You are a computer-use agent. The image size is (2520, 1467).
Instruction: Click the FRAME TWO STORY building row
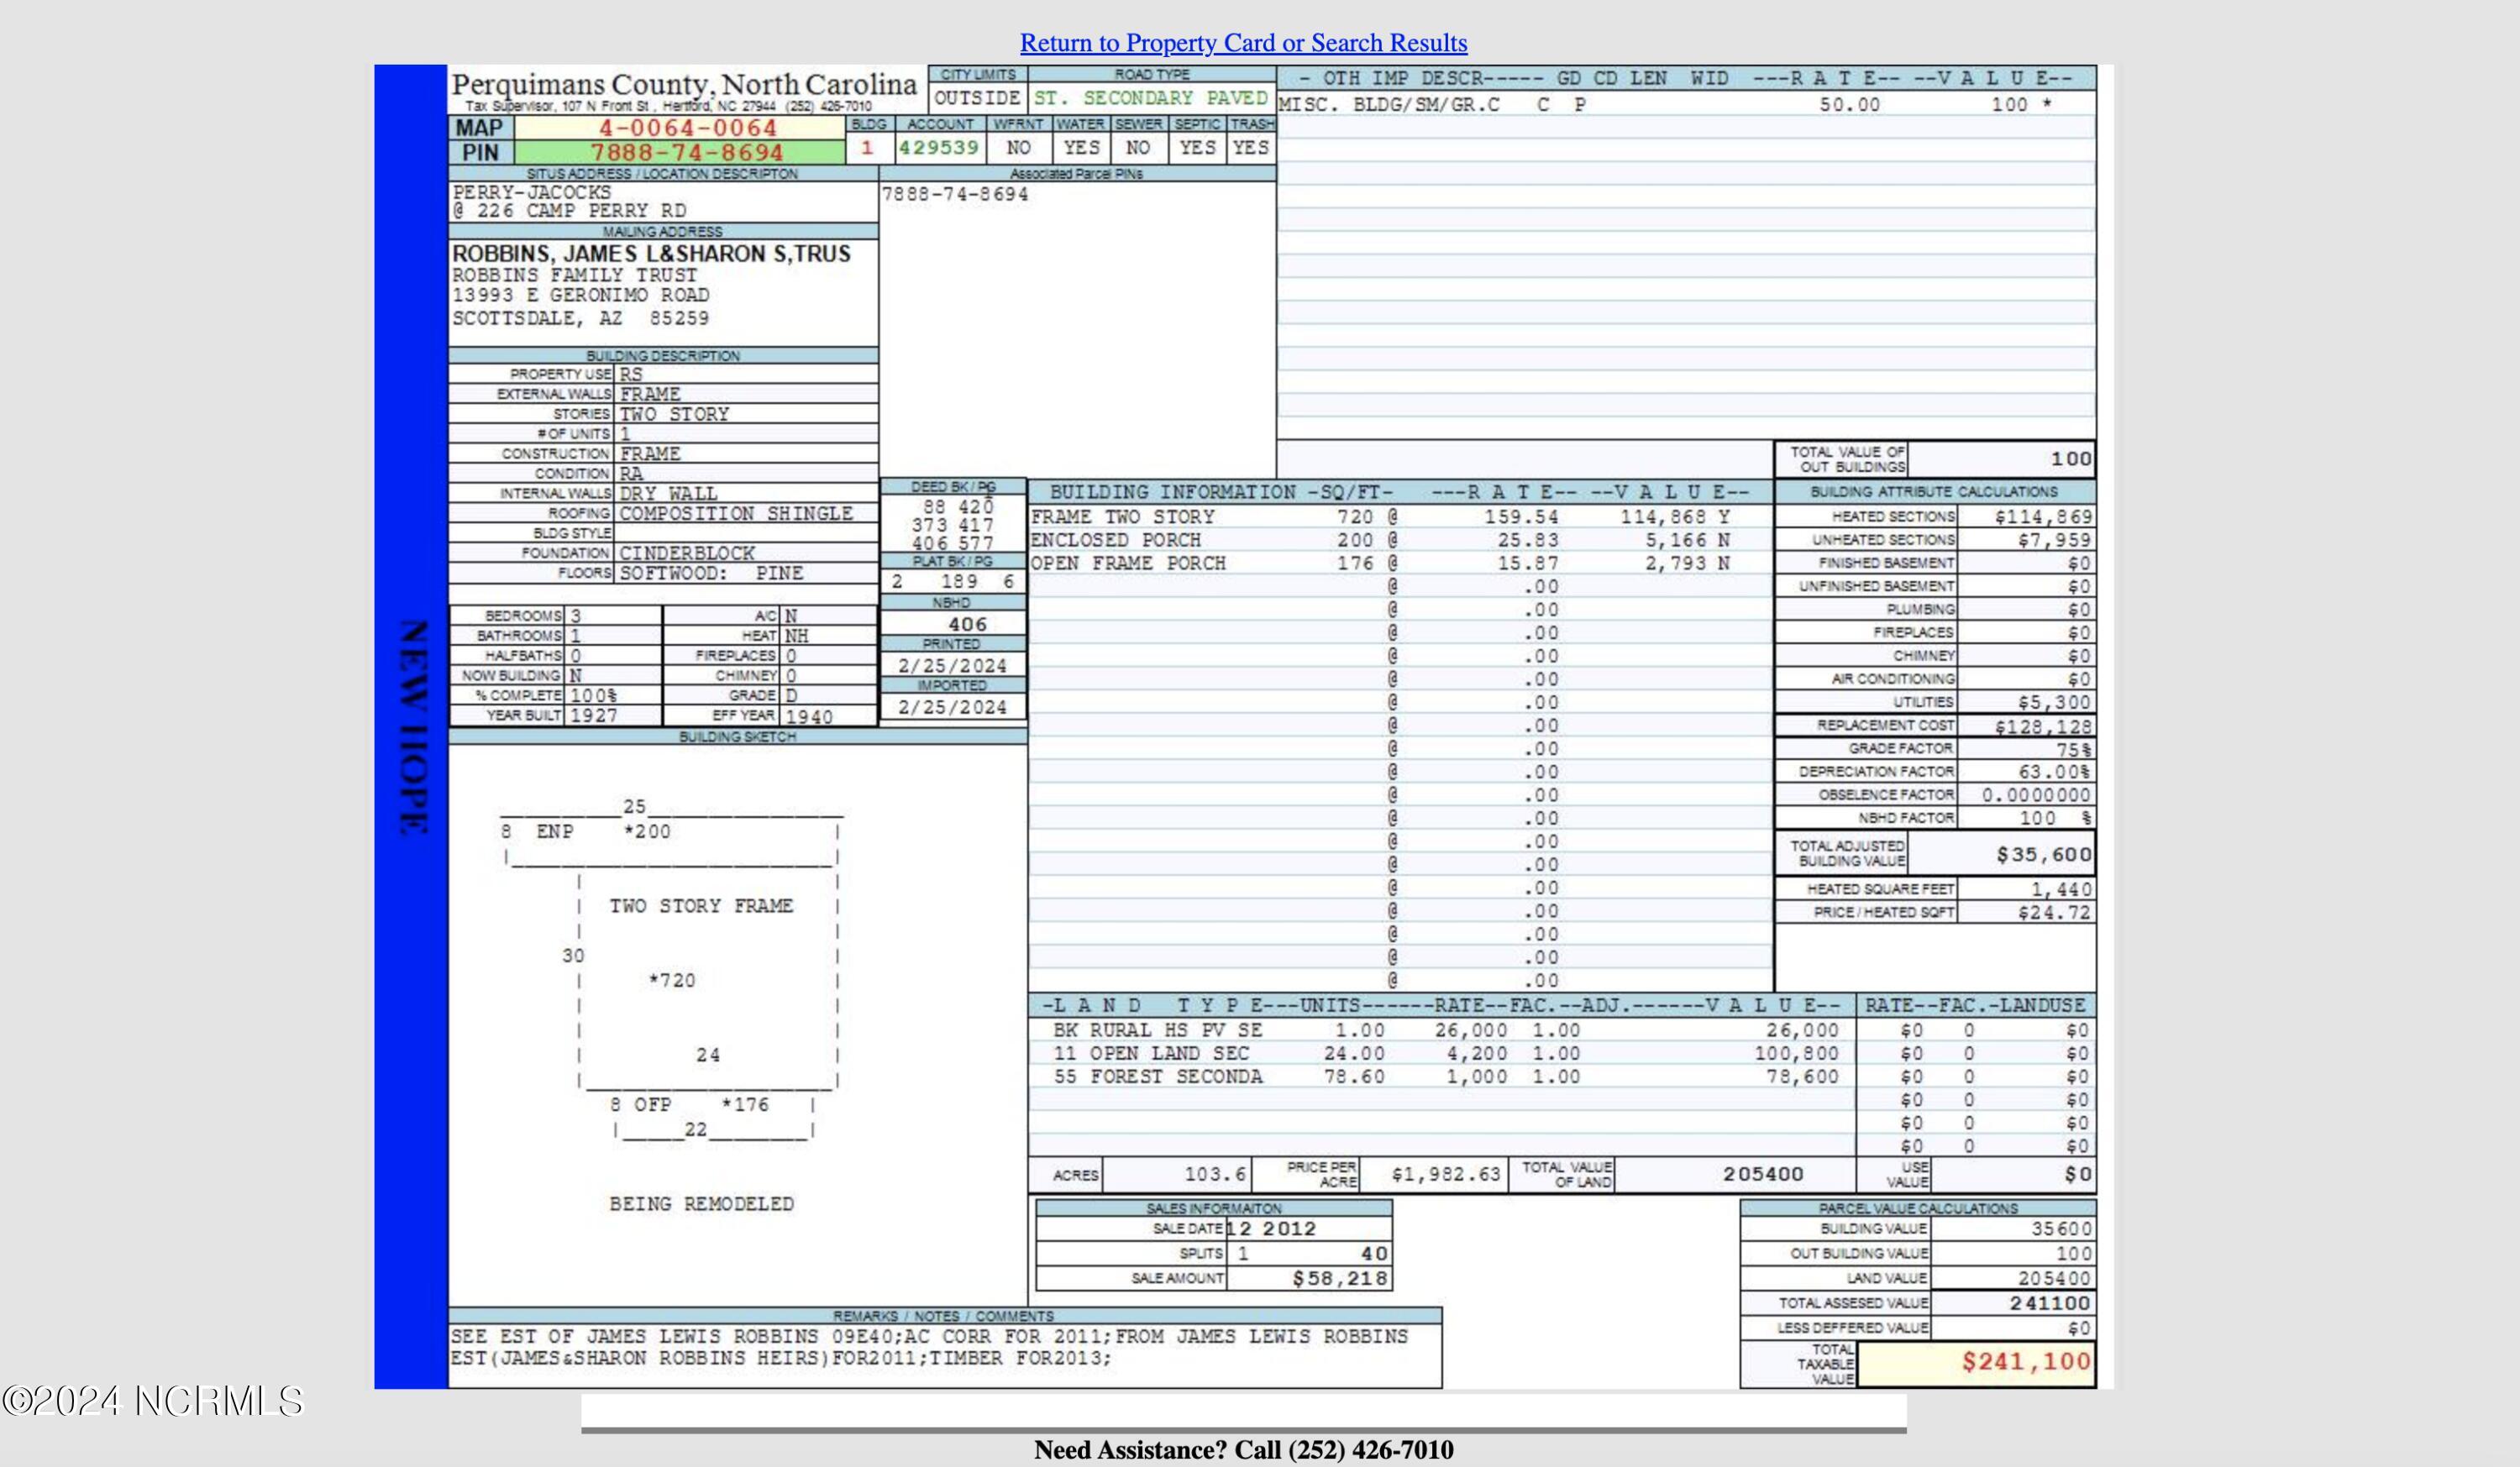(x=1400, y=517)
